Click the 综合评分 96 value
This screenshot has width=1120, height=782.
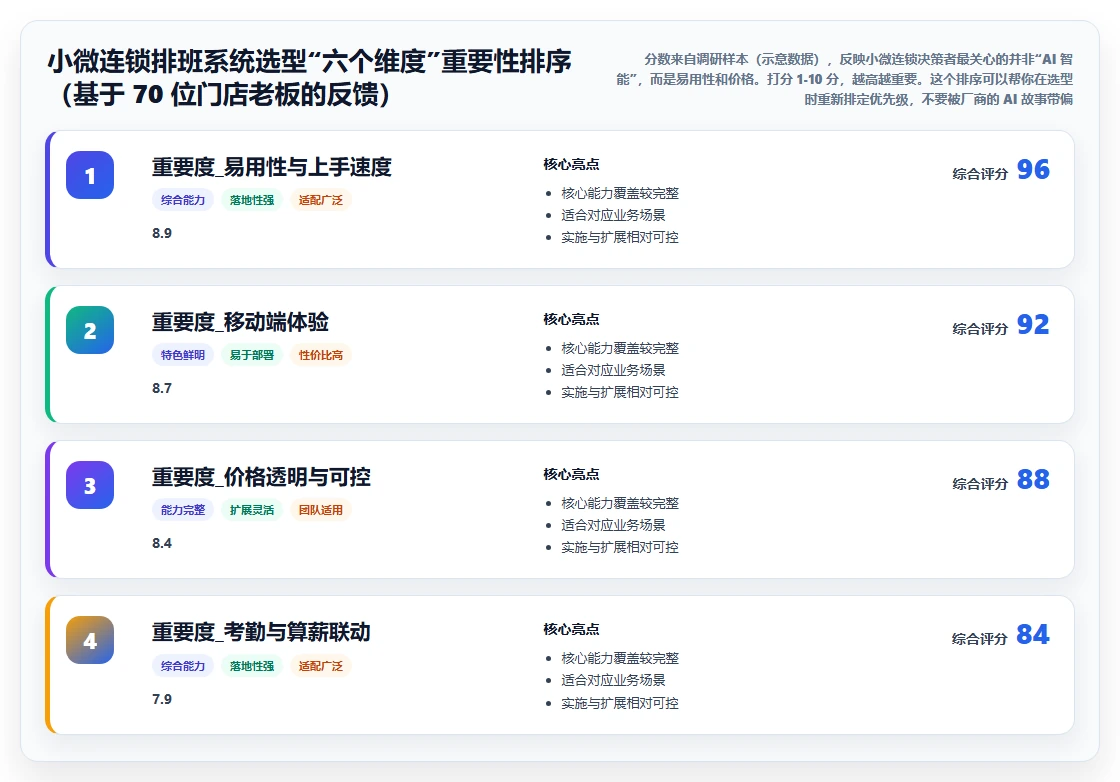[1033, 169]
